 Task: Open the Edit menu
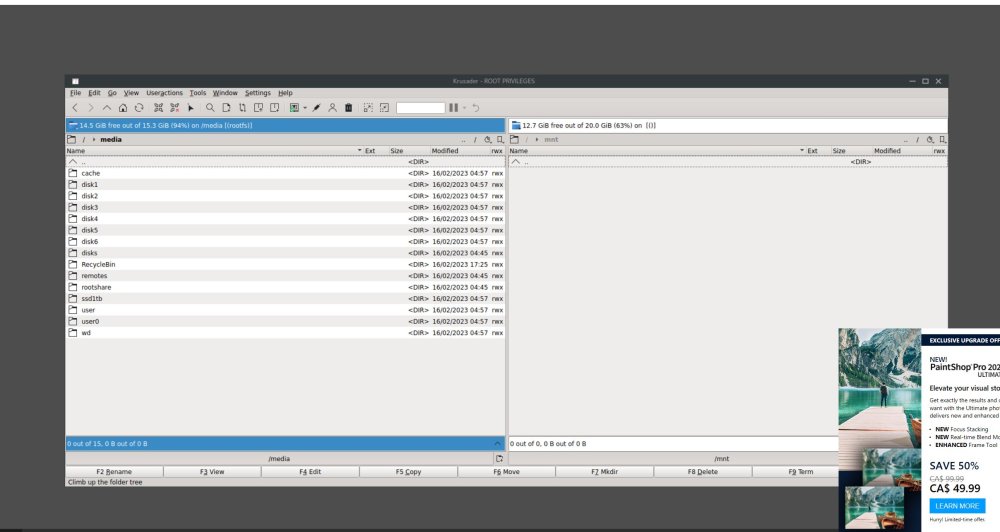94,92
